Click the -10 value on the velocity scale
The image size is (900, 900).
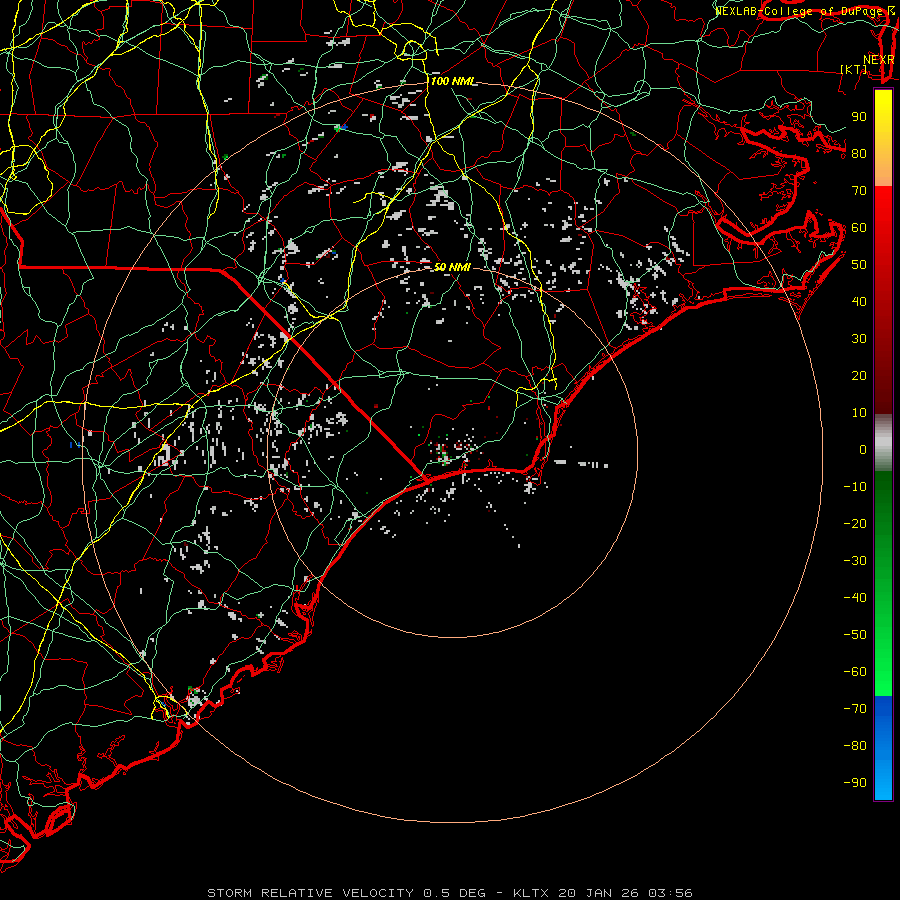click(x=855, y=487)
